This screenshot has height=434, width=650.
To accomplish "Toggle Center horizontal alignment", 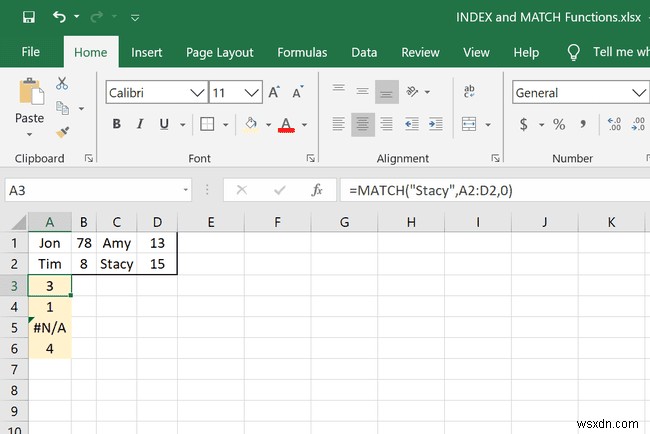I will tap(363, 124).
